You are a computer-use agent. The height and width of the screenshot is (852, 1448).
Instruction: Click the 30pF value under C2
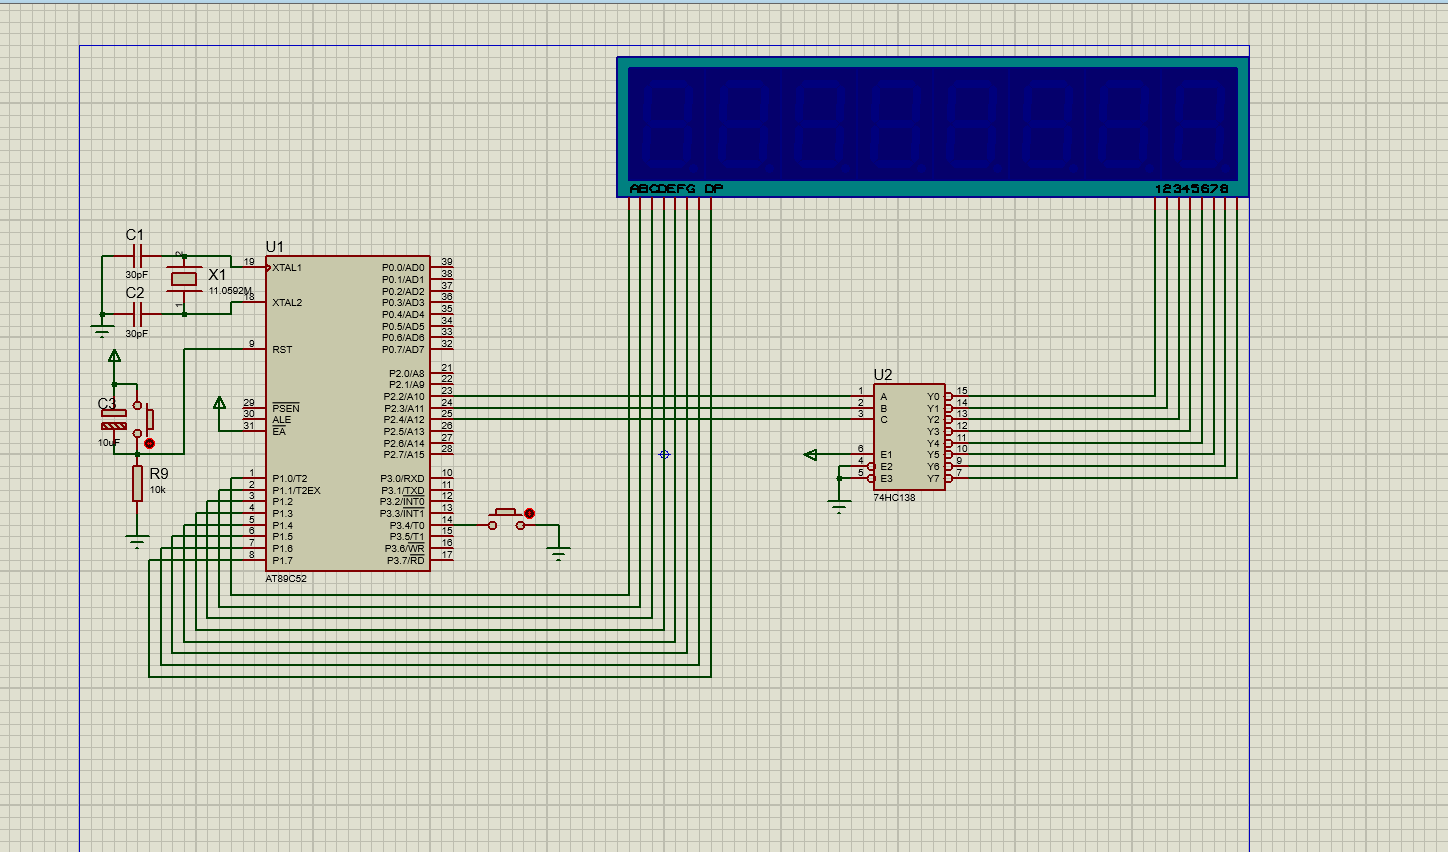(136, 334)
